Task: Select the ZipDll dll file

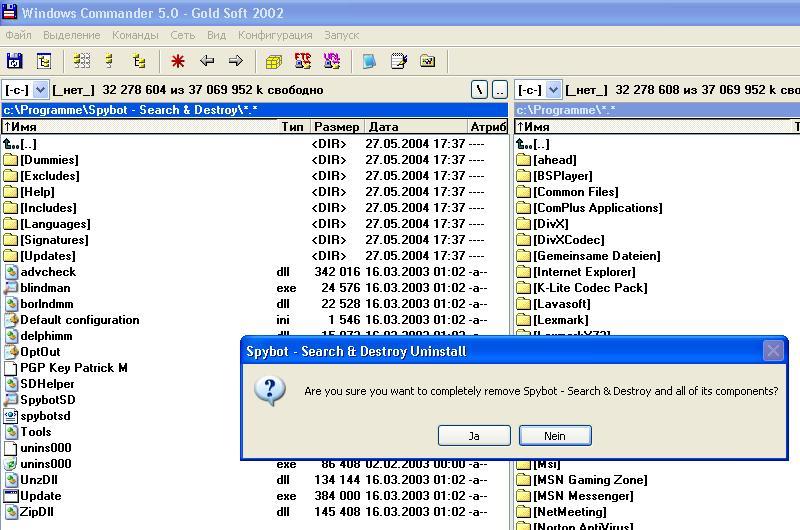Action: [x=255, y=512]
